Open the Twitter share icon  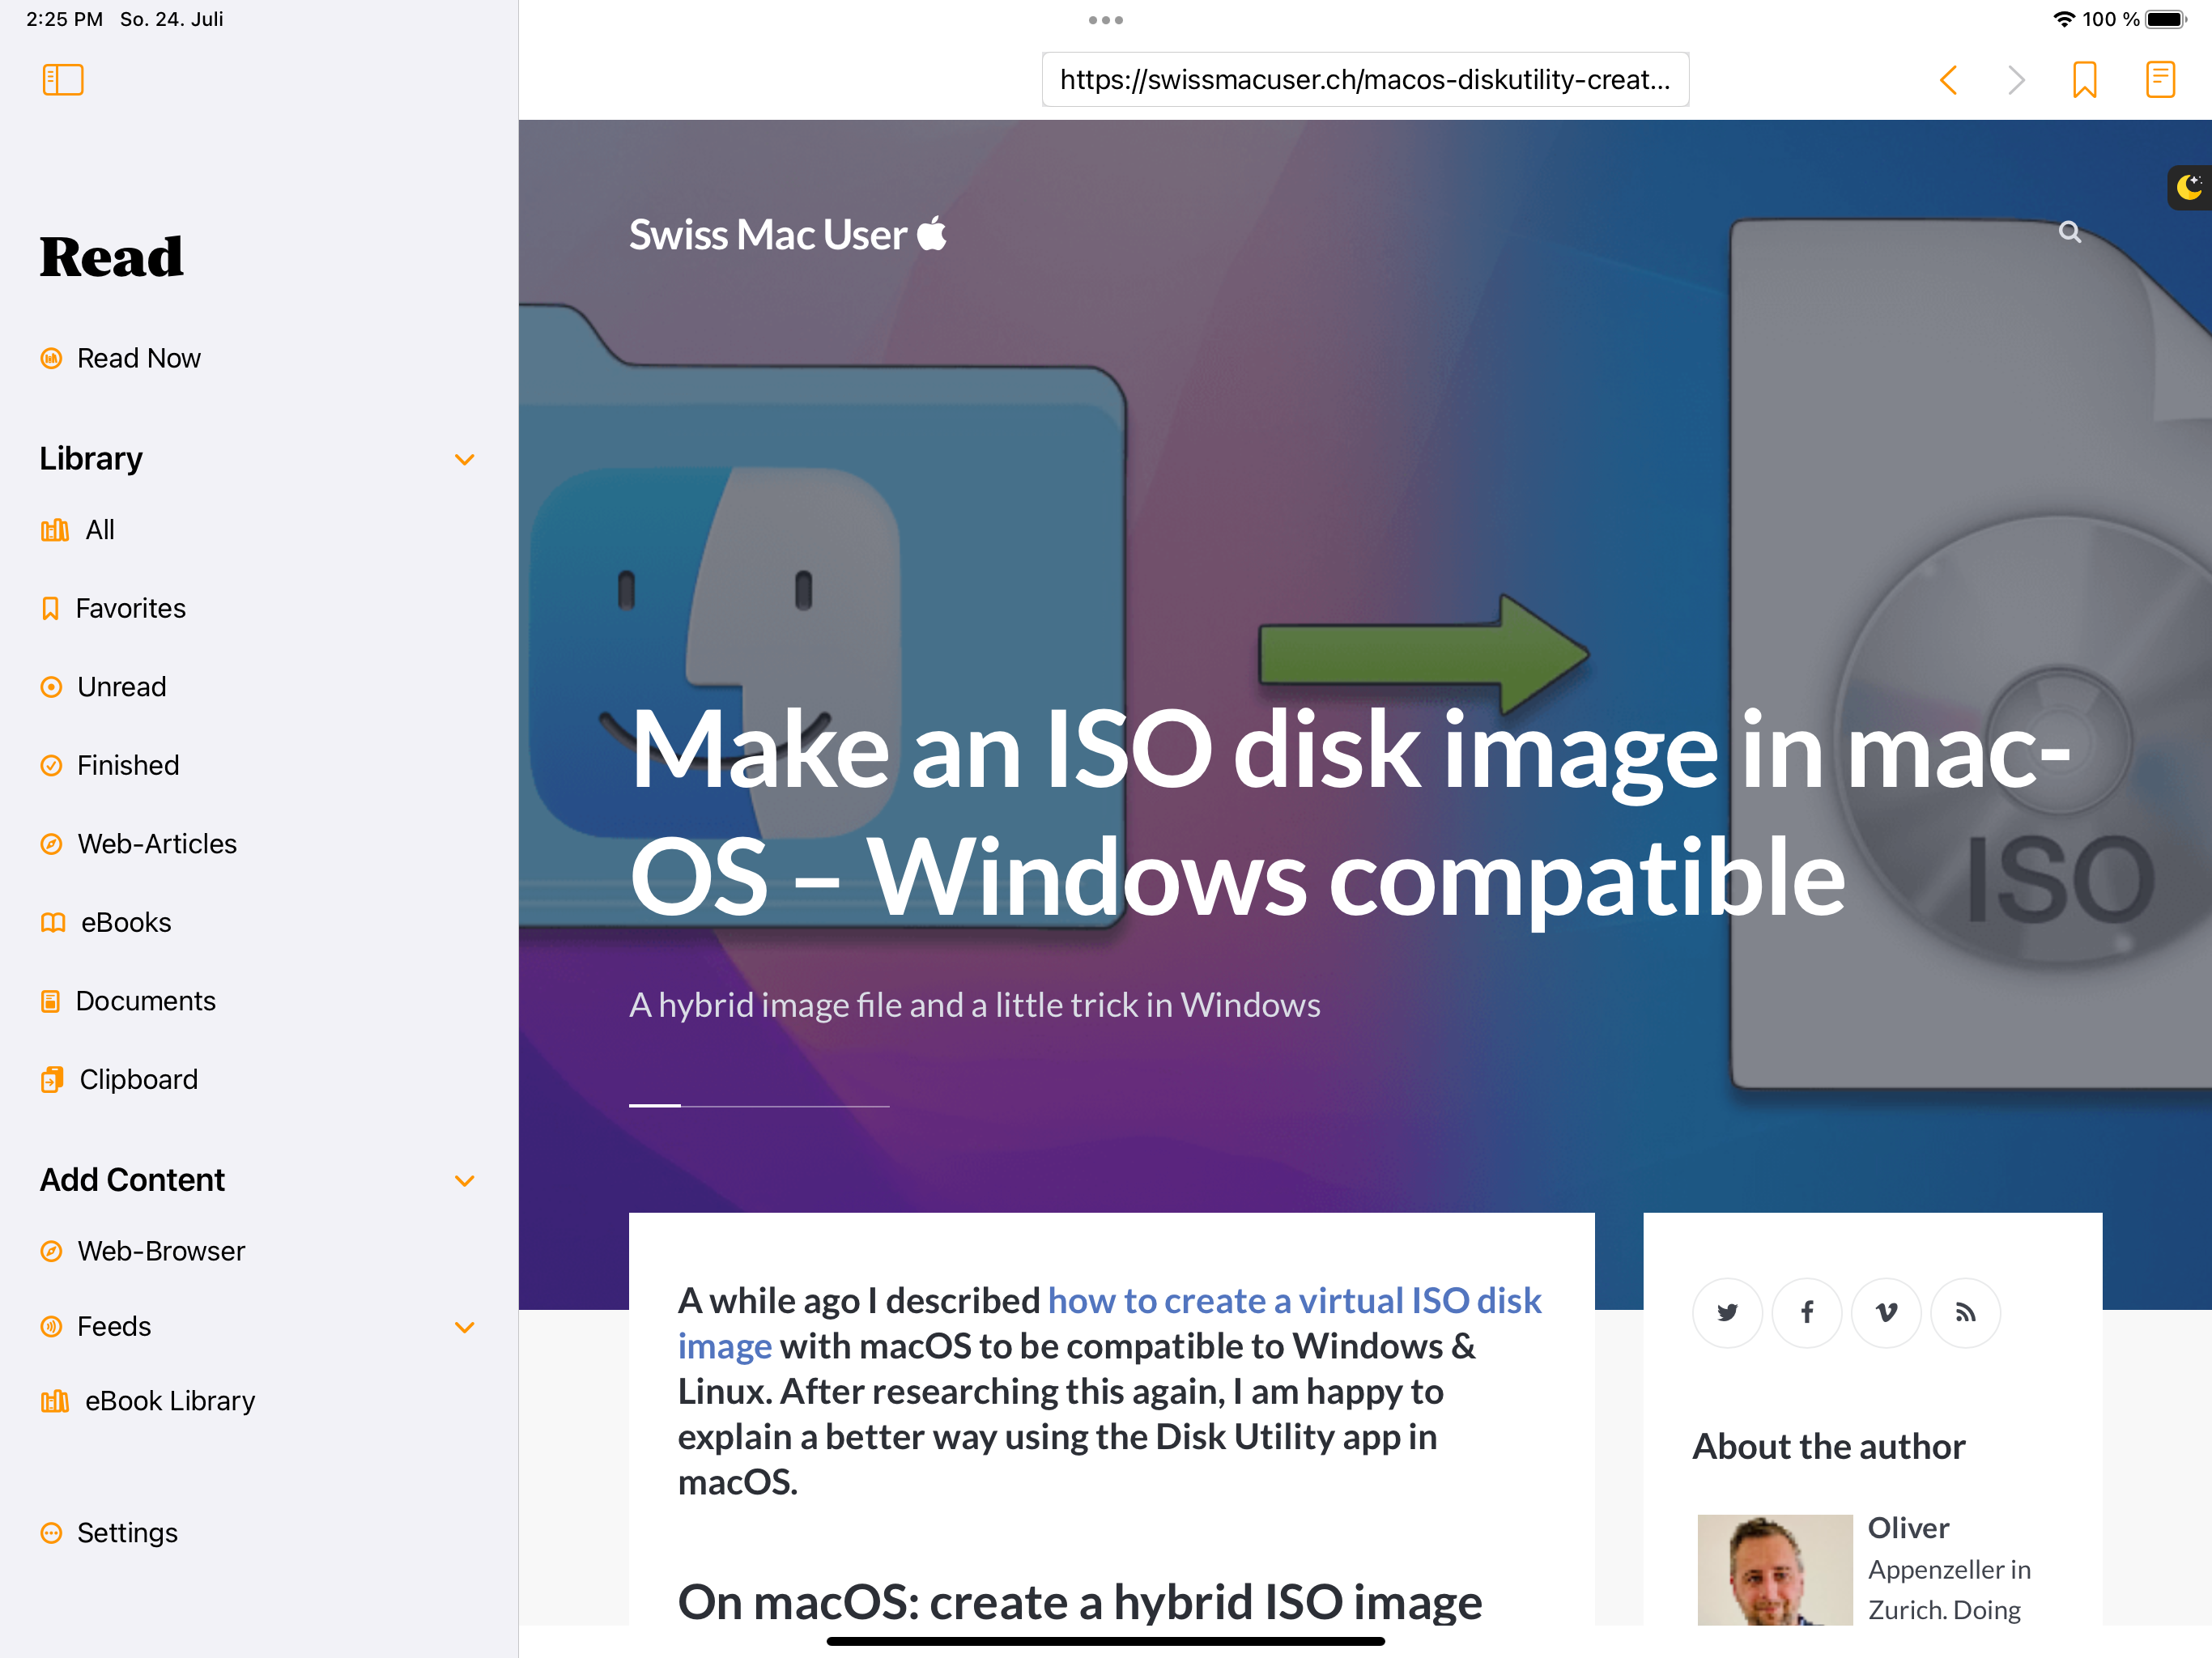tap(1727, 1313)
